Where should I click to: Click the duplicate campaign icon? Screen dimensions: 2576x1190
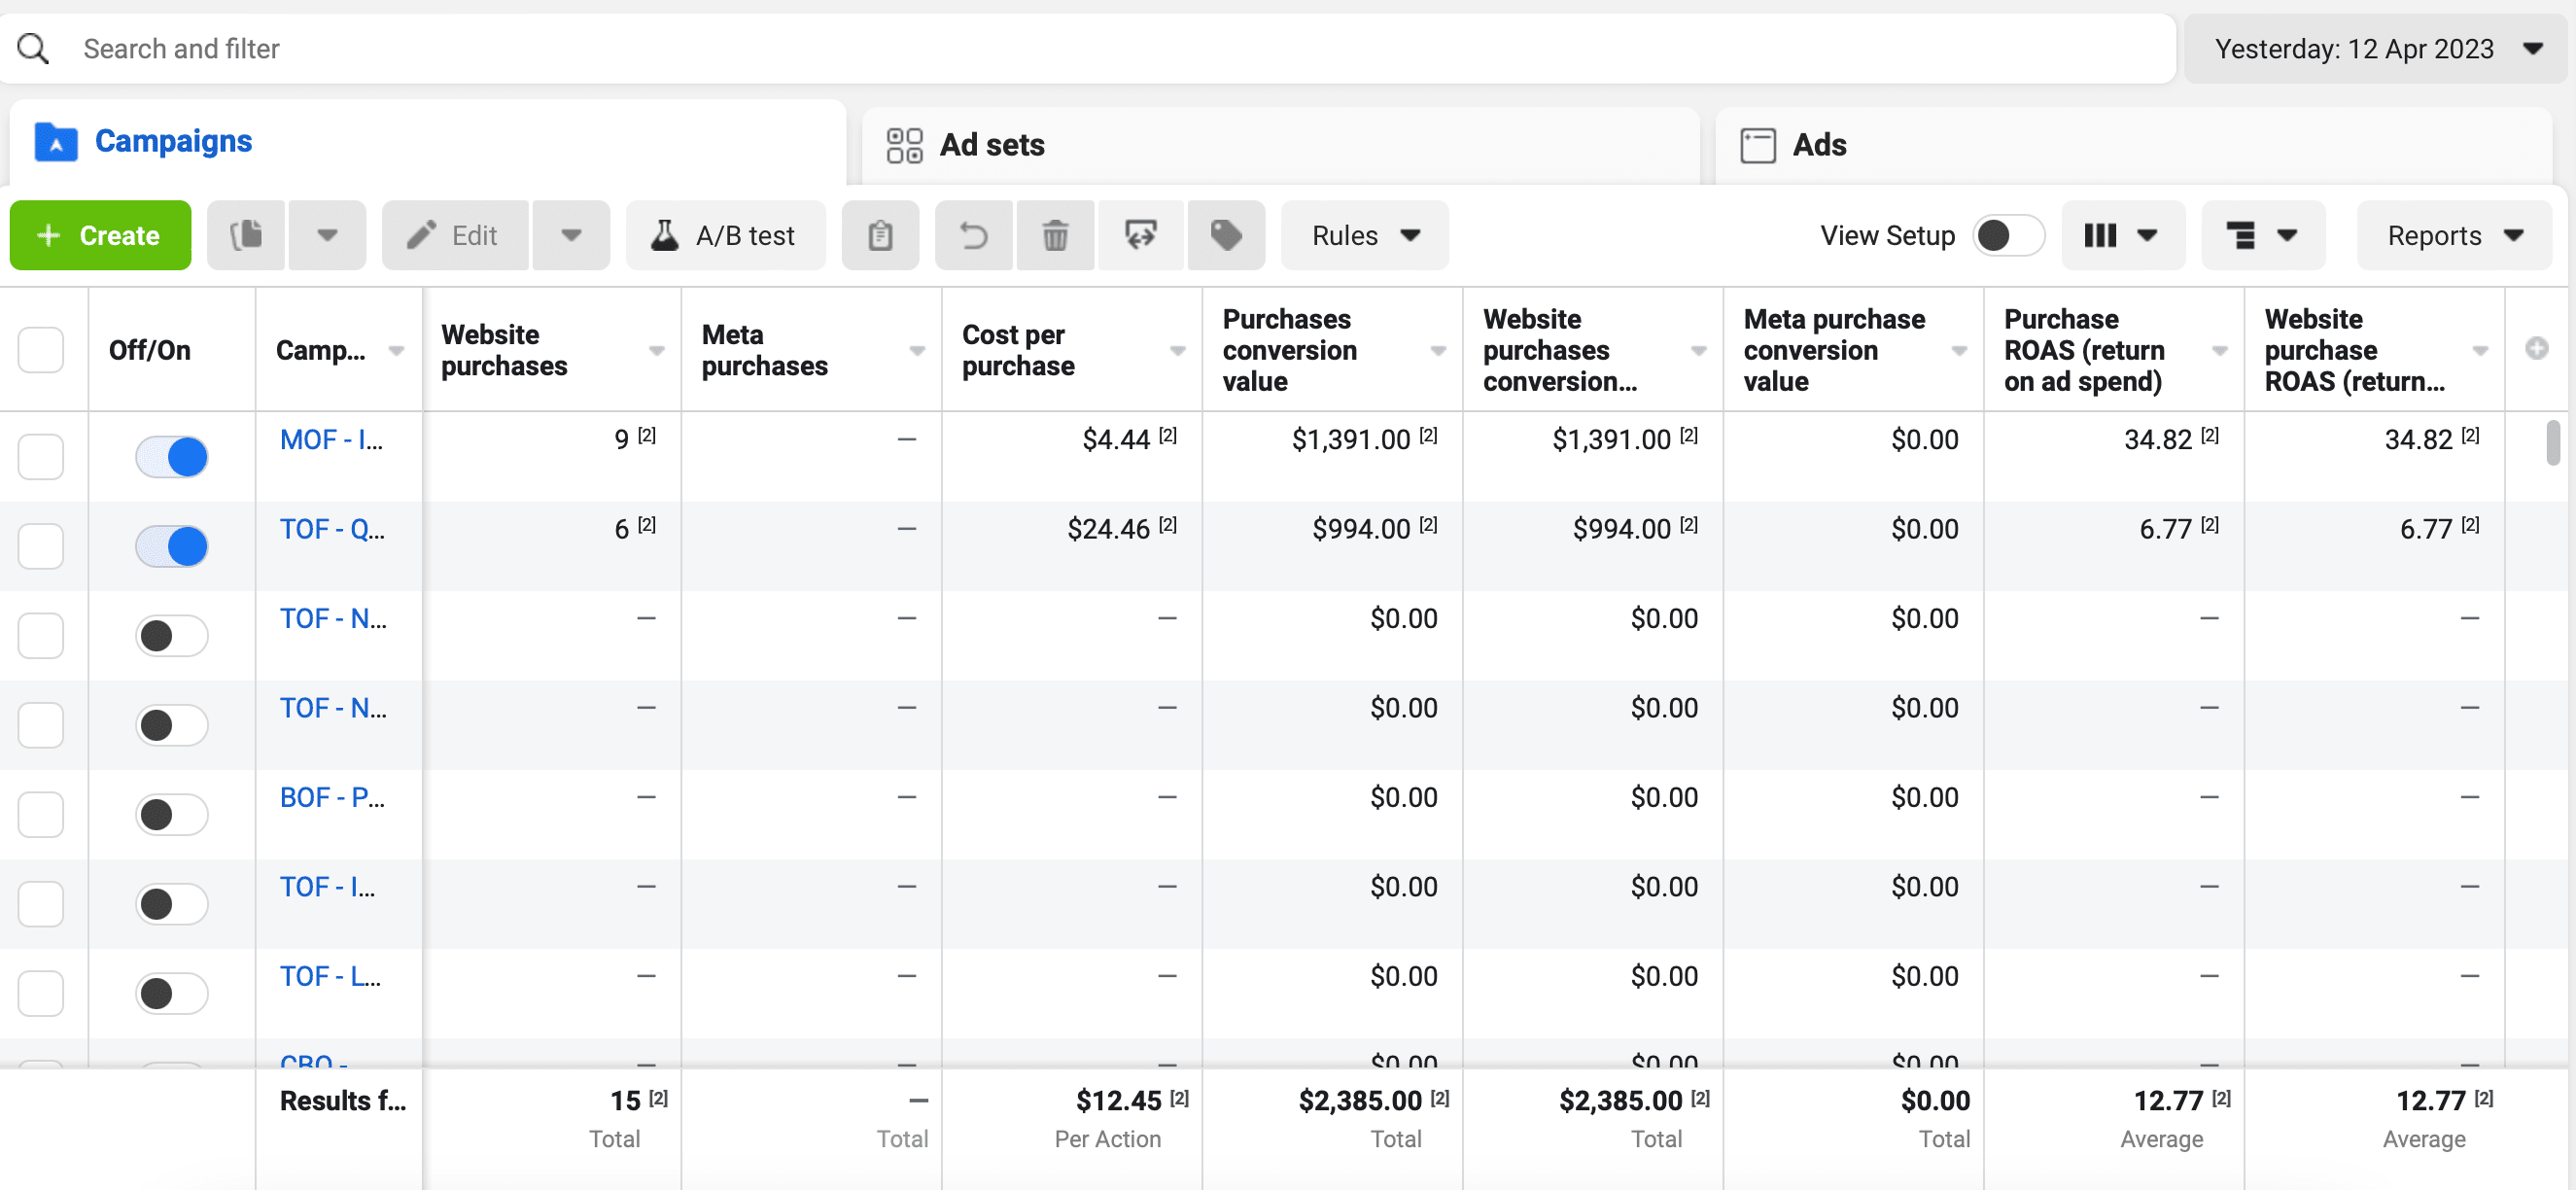(x=246, y=236)
